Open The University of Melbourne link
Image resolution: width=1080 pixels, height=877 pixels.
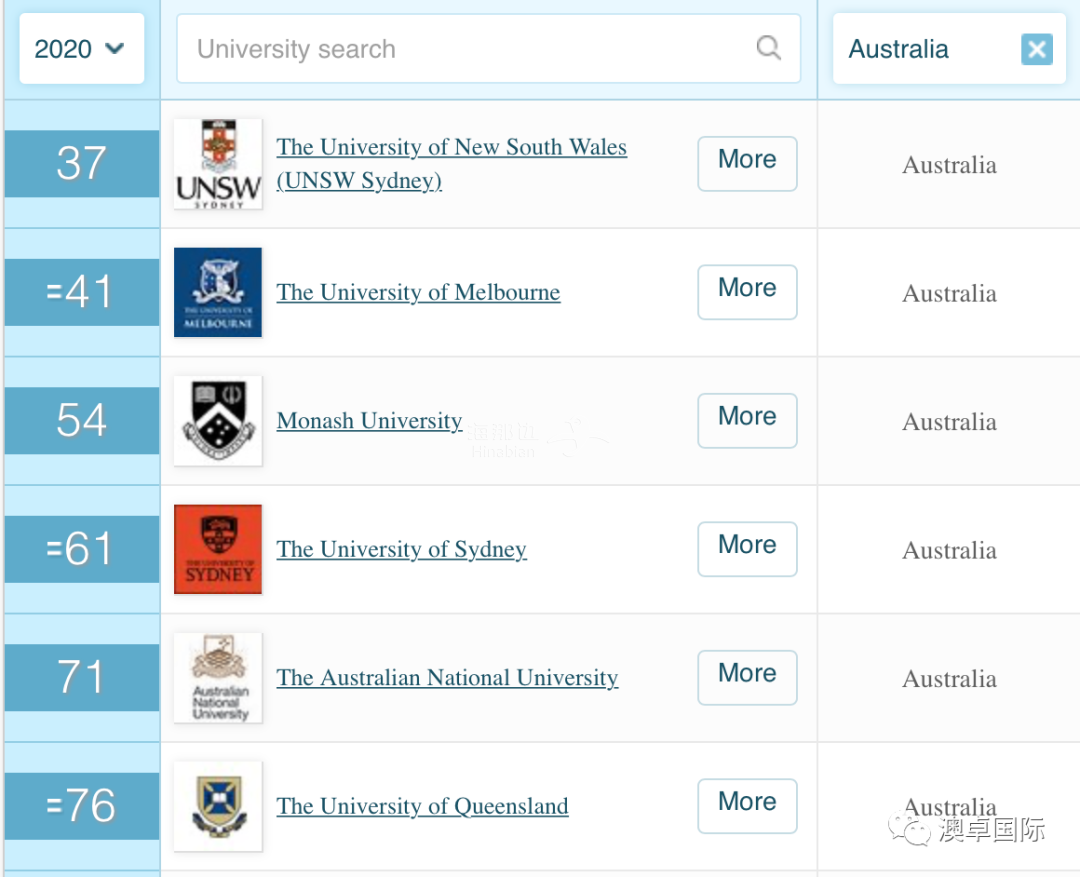pyautogui.click(x=418, y=292)
